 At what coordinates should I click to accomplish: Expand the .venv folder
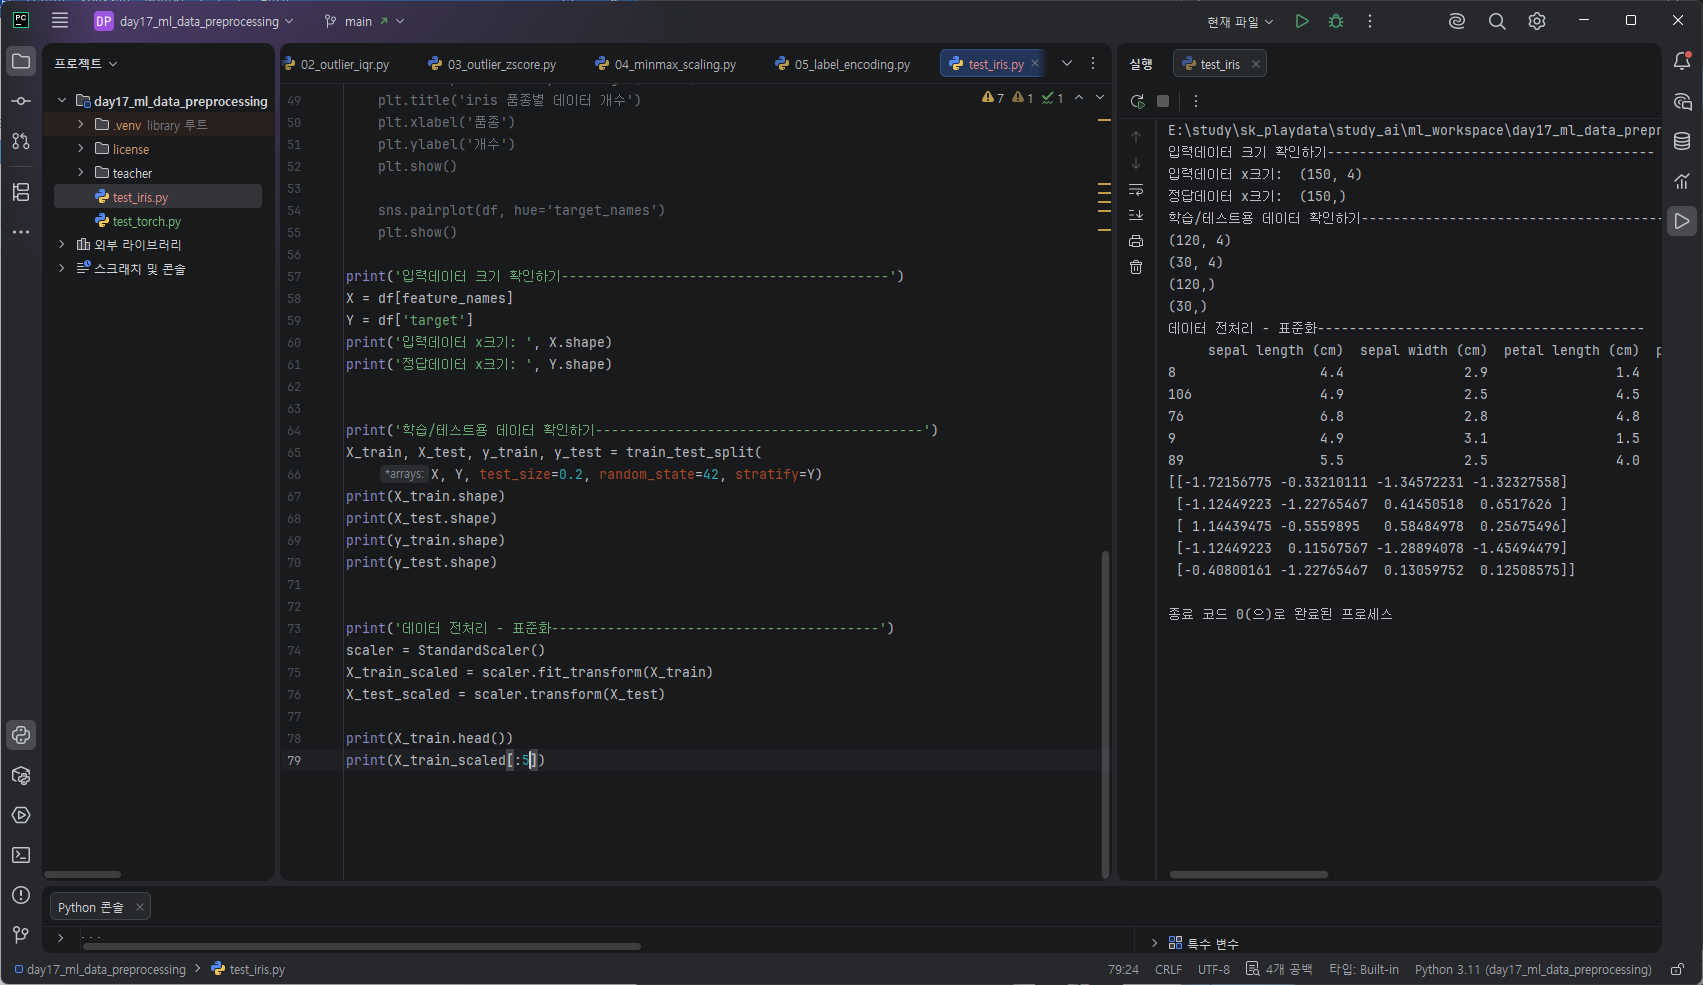(x=81, y=125)
